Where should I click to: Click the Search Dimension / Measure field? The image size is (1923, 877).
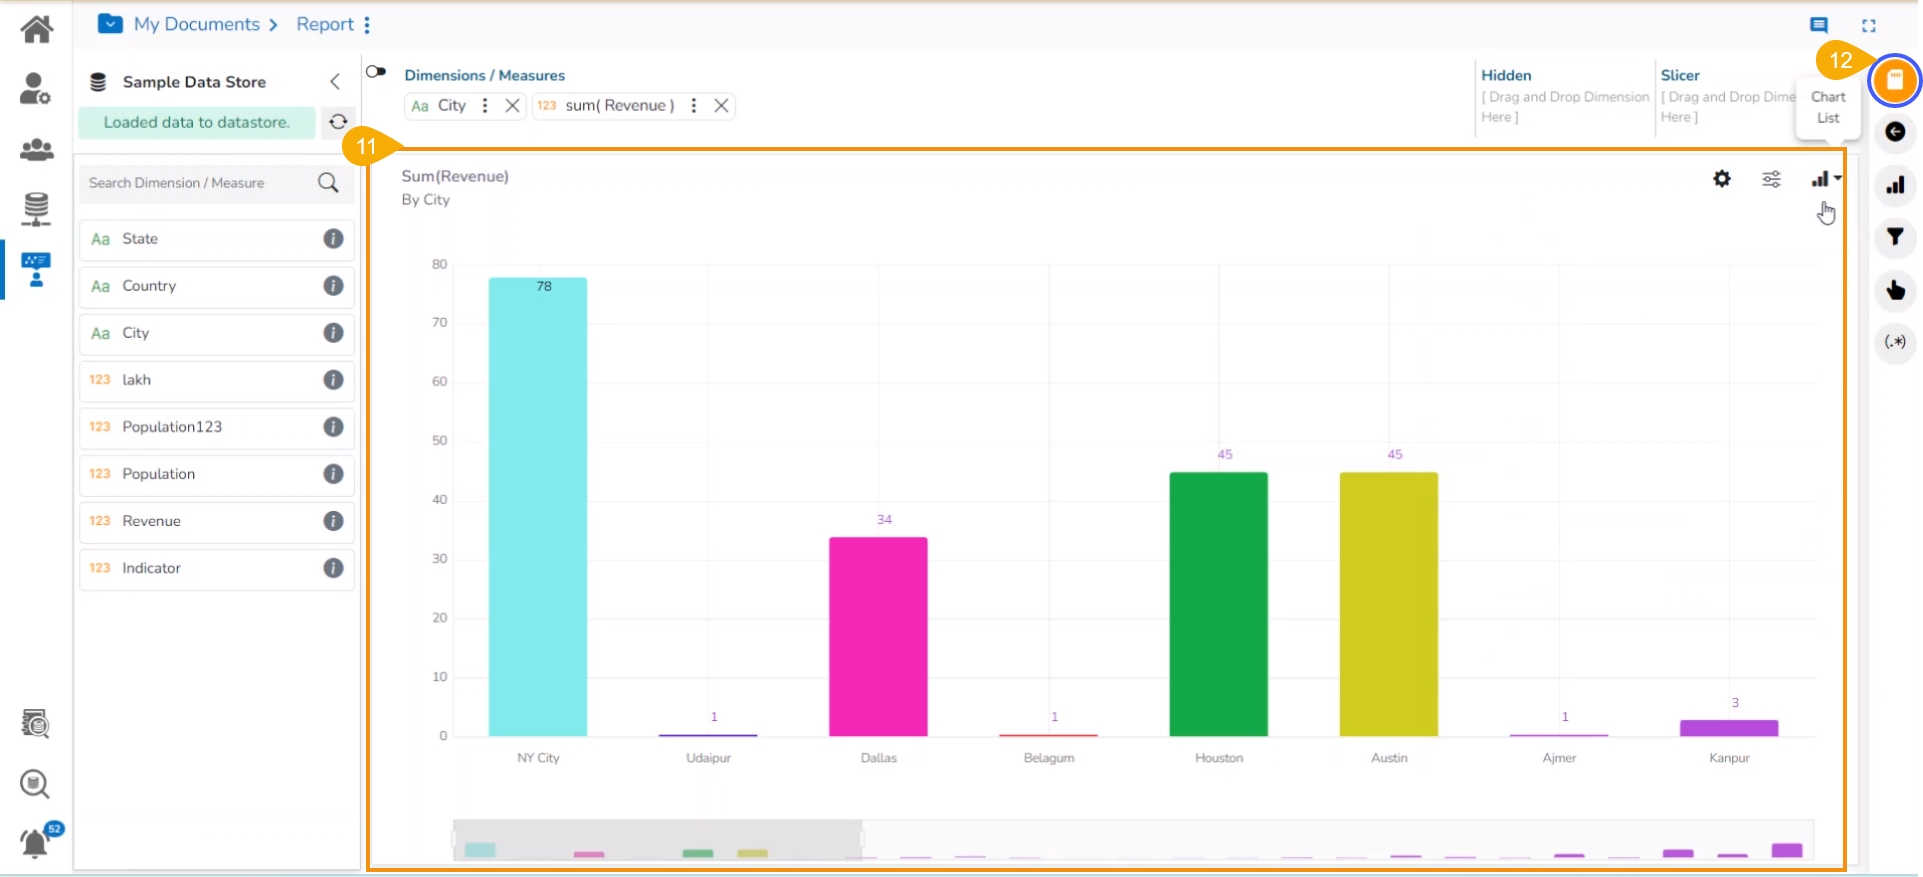click(200, 183)
